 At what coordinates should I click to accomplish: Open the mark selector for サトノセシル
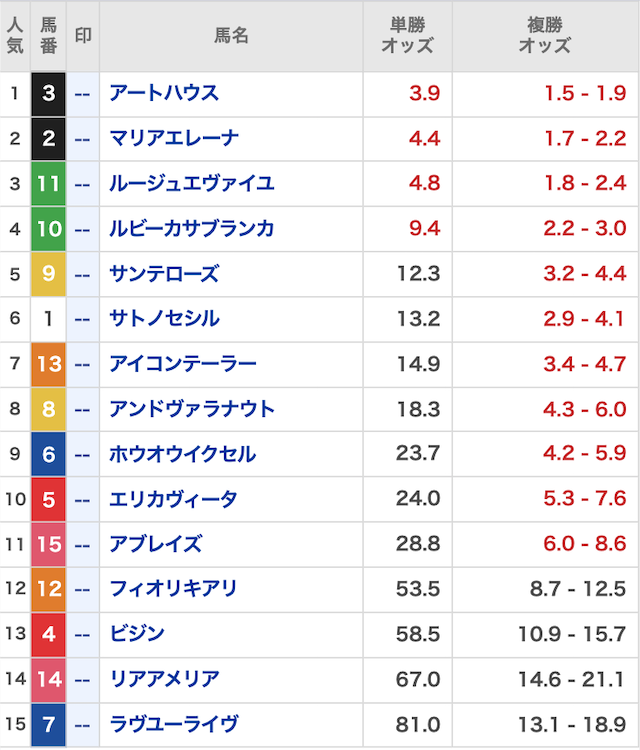point(83,319)
